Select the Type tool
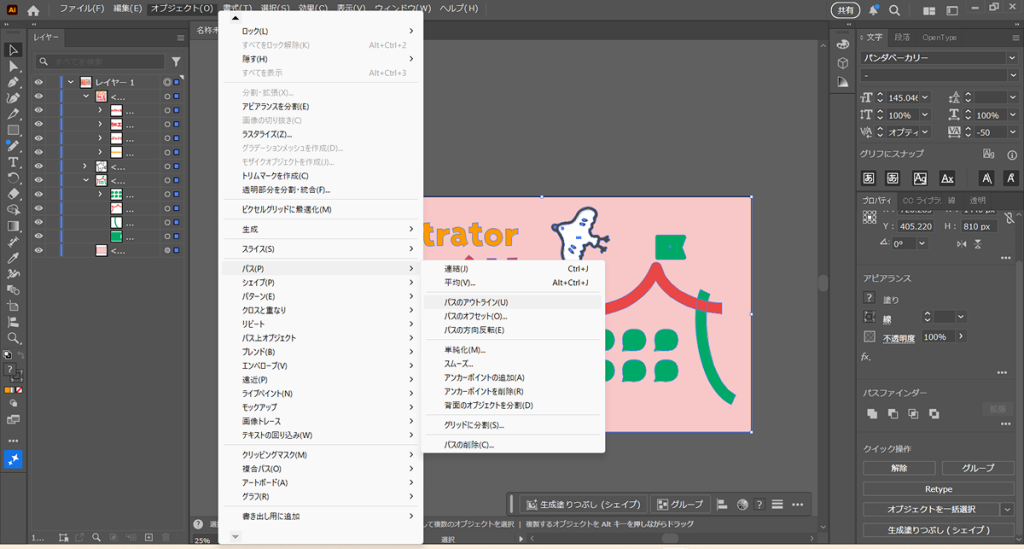Image resolution: width=1024 pixels, height=549 pixels. pyautogui.click(x=14, y=162)
